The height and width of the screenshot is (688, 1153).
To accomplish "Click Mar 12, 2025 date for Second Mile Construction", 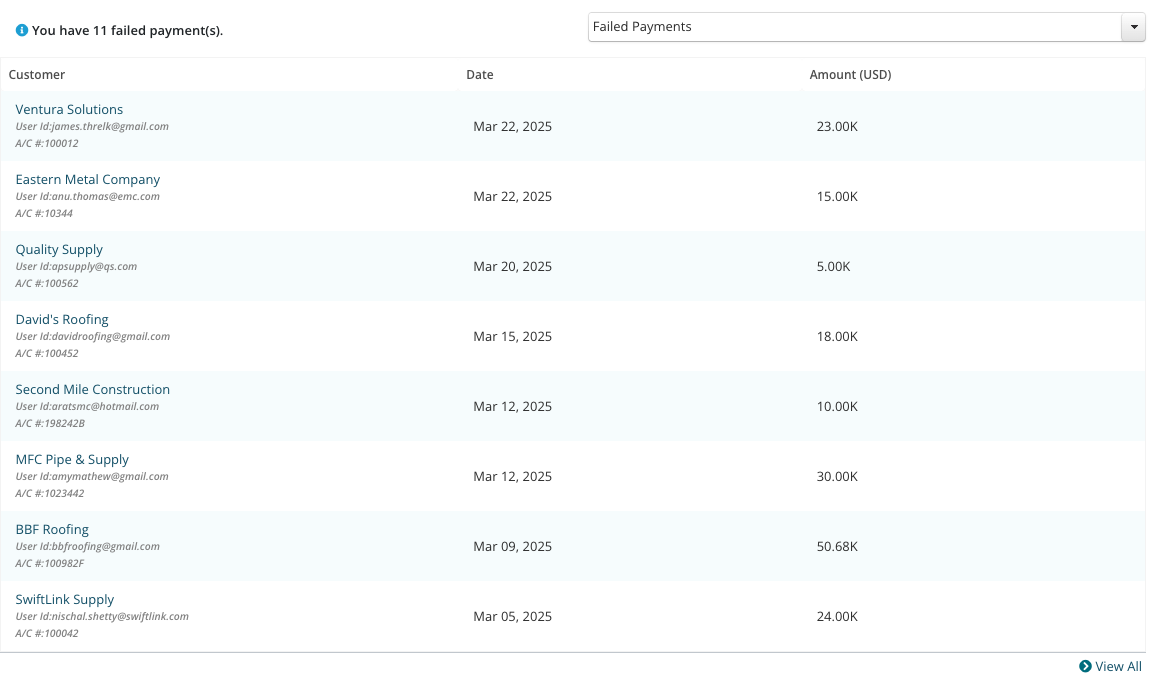I will pyautogui.click(x=513, y=406).
